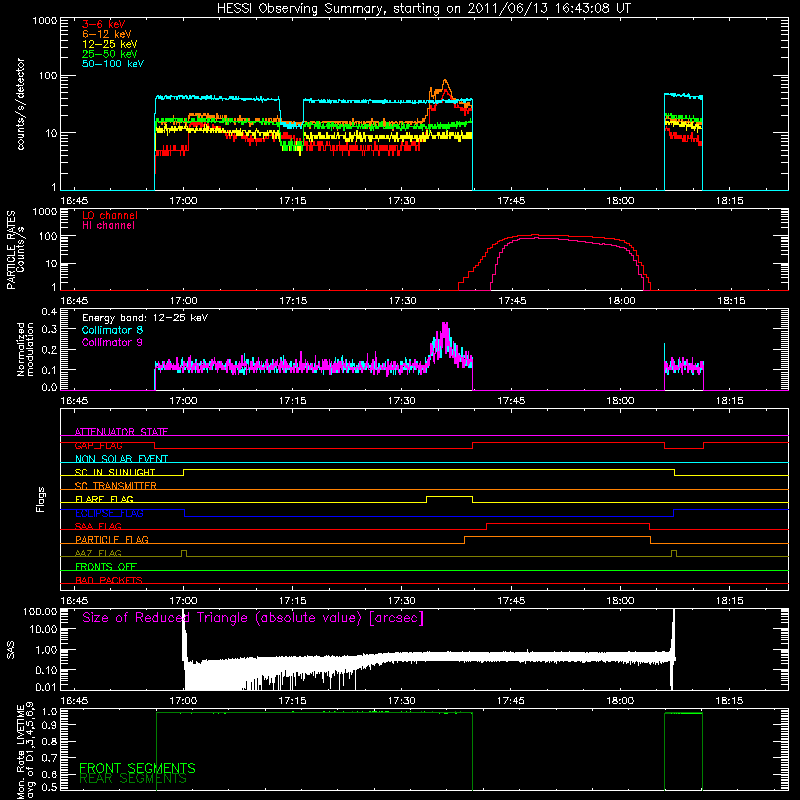The width and height of the screenshot is (800, 800).
Task: Click the "HI channel" legend label
Action: pos(108,226)
